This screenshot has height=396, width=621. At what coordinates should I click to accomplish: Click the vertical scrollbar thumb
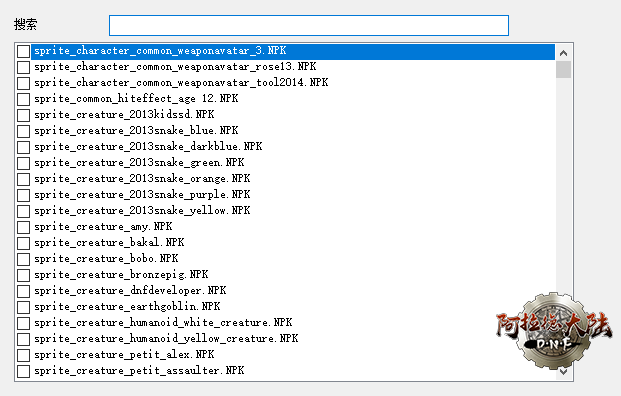click(563, 69)
